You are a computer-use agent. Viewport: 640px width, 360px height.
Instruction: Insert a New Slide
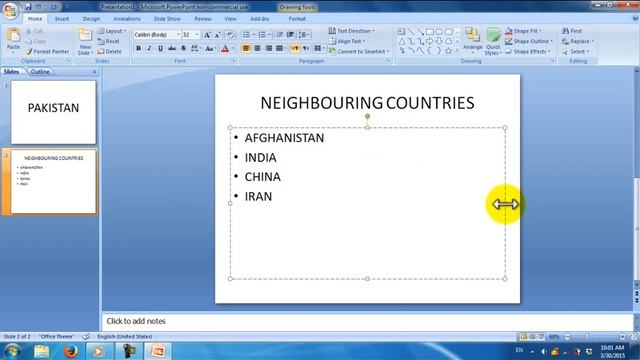85,42
